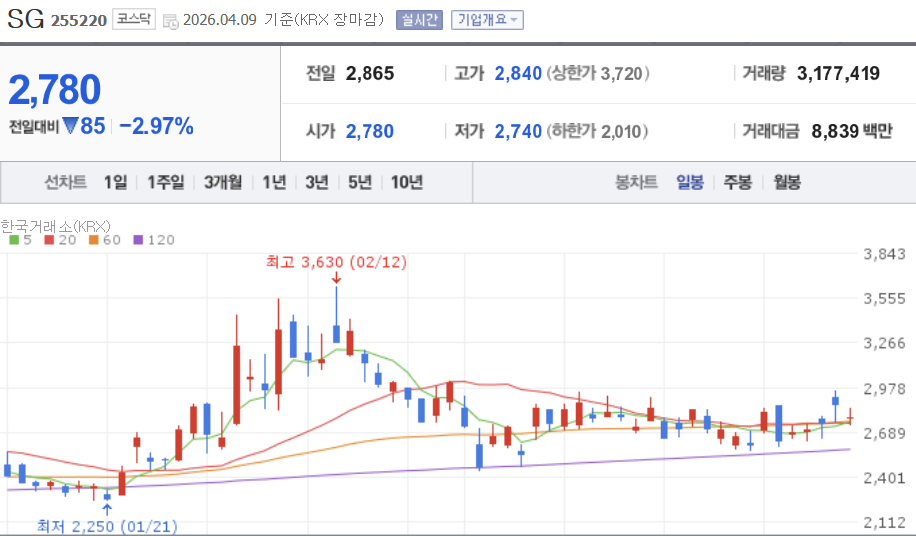Click the 3,843 price axis label
This screenshot has height=536, width=916.
click(884, 254)
